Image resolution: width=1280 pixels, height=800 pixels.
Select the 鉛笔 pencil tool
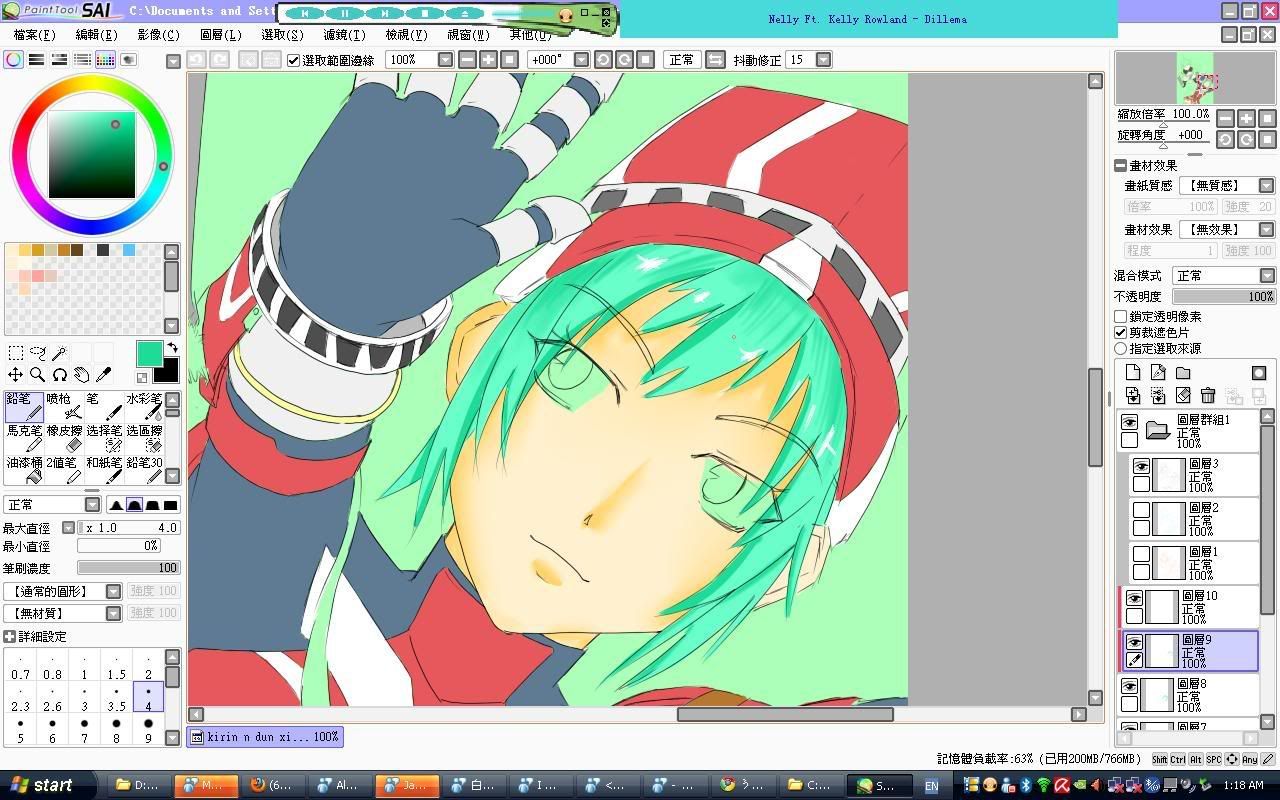tap(24, 407)
